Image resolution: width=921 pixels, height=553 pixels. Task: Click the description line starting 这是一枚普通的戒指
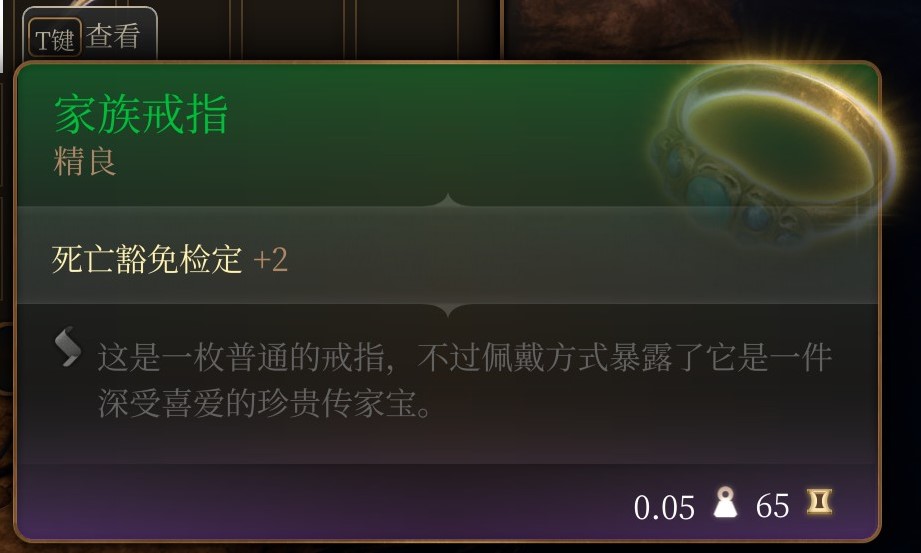pos(465,357)
